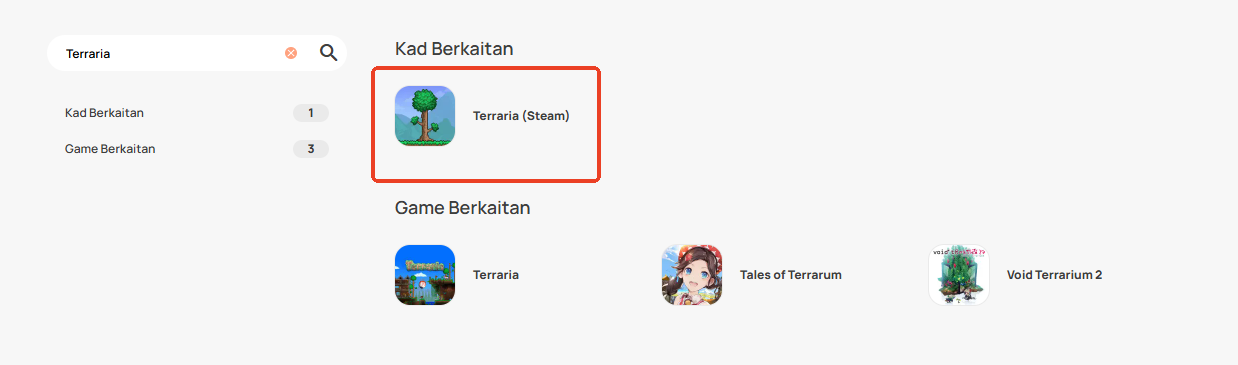Image resolution: width=1238 pixels, height=365 pixels.
Task: Select the red-outlined Terraria (Steam) card
Action: tap(486, 125)
